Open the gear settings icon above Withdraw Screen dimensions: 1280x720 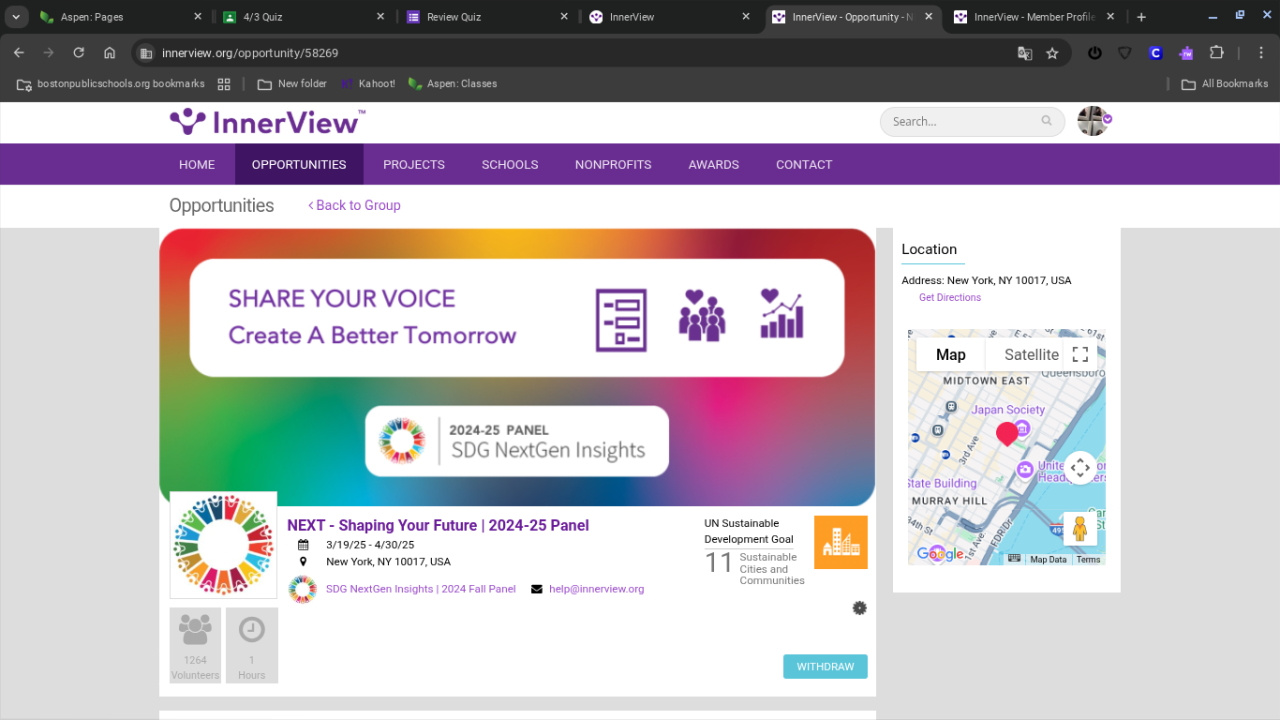coord(859,608)
